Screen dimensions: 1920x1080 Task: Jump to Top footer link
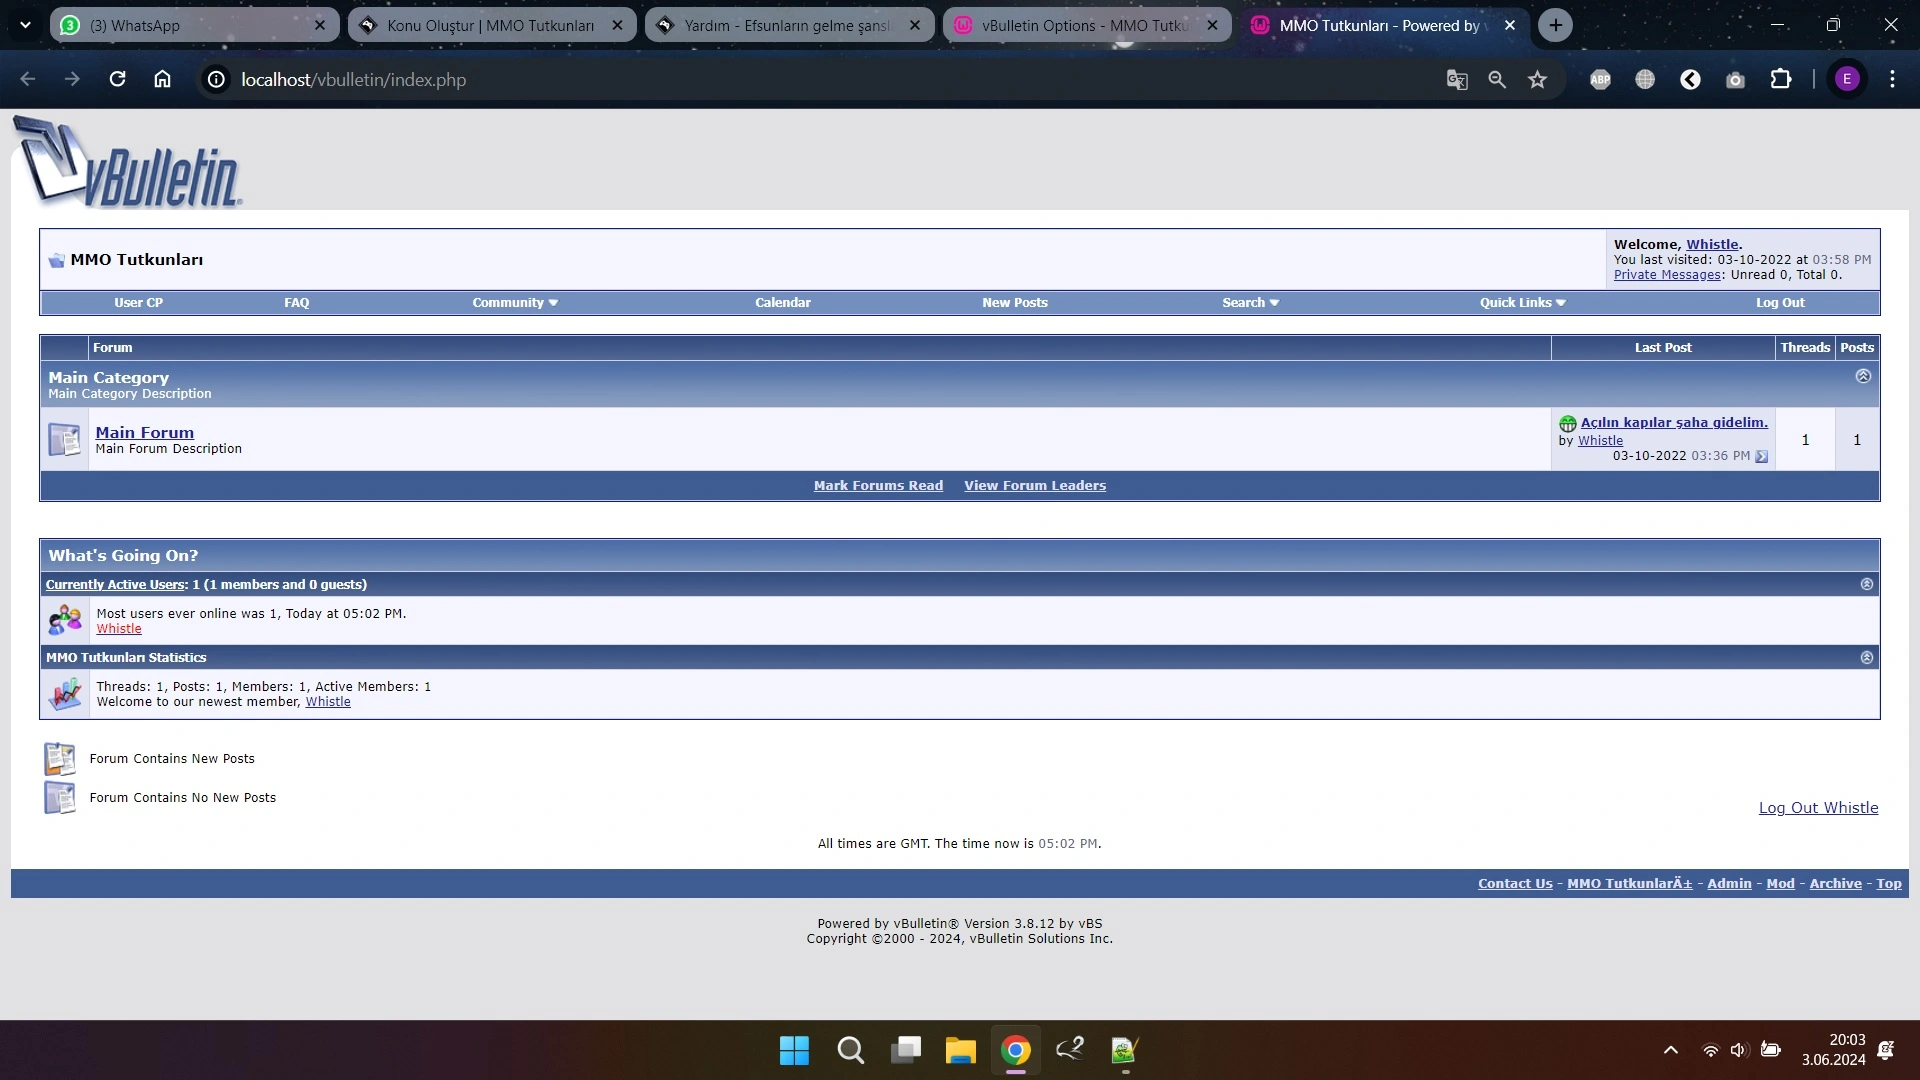click(1889, 884)
